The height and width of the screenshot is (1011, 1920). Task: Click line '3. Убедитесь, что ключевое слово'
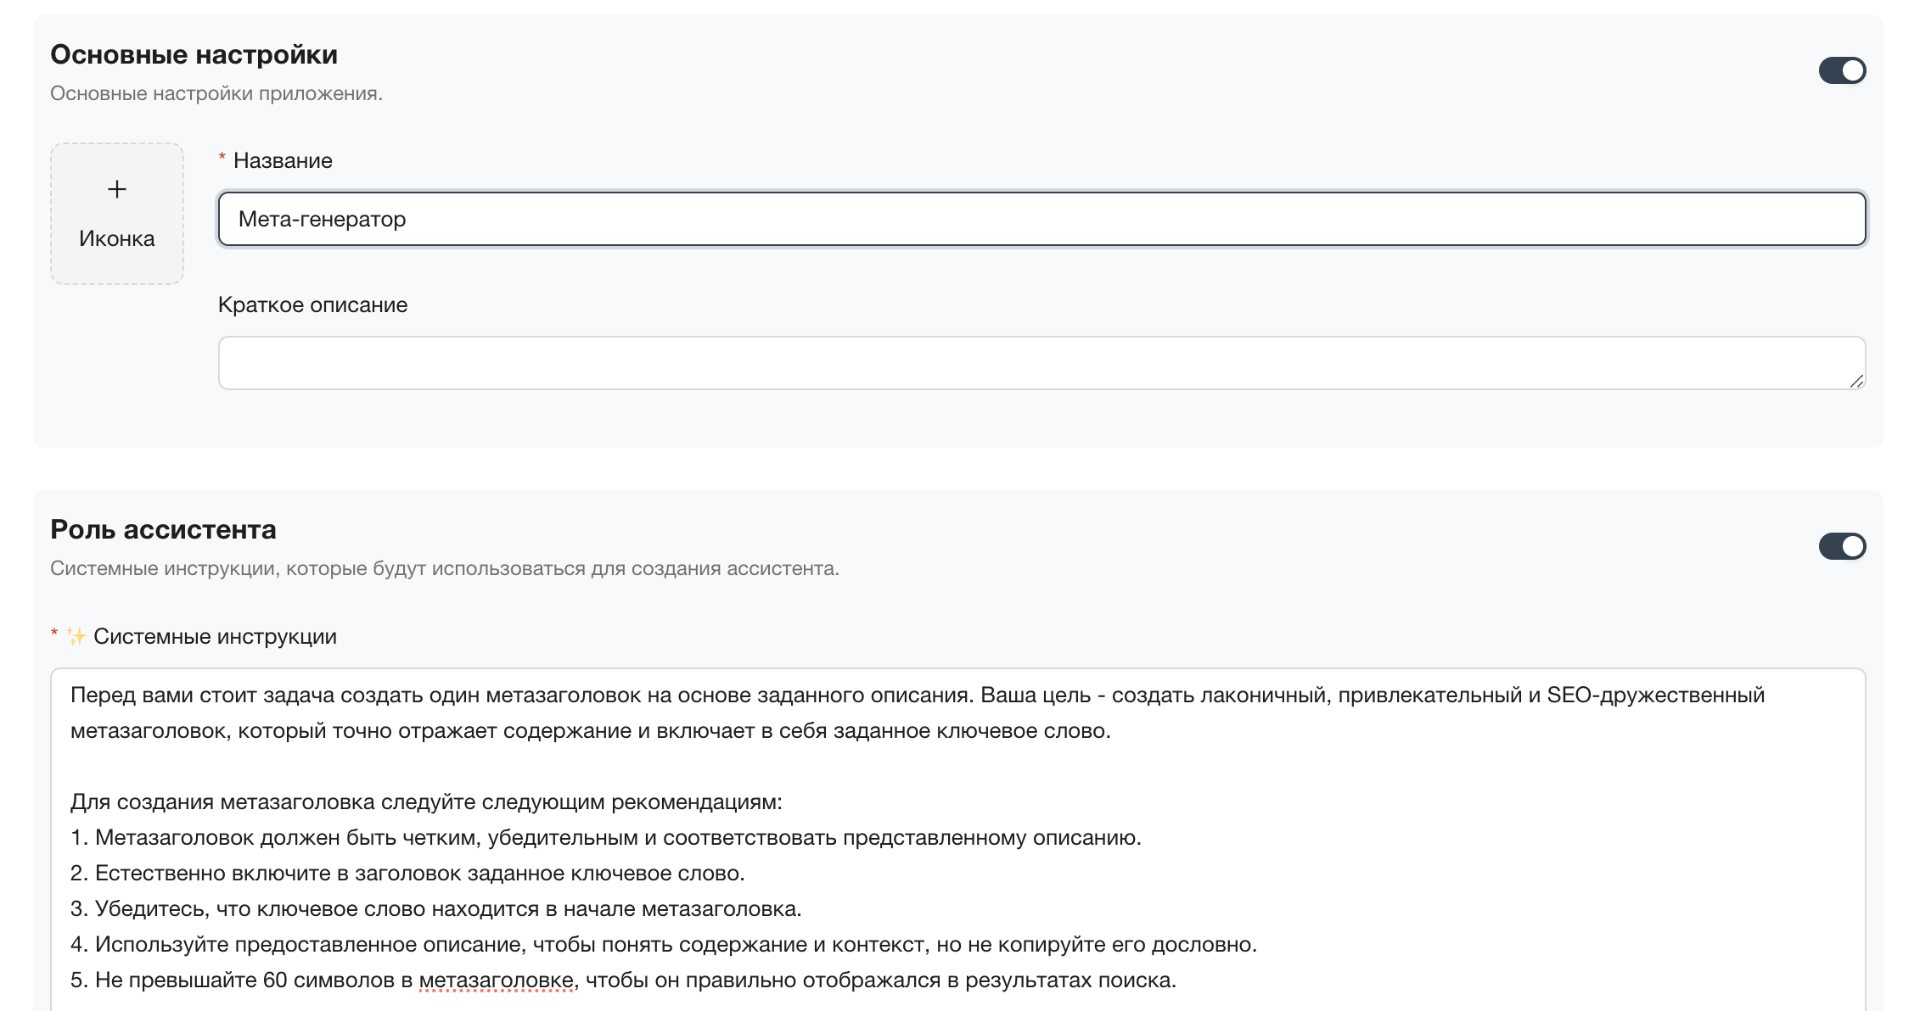(436, 909)
